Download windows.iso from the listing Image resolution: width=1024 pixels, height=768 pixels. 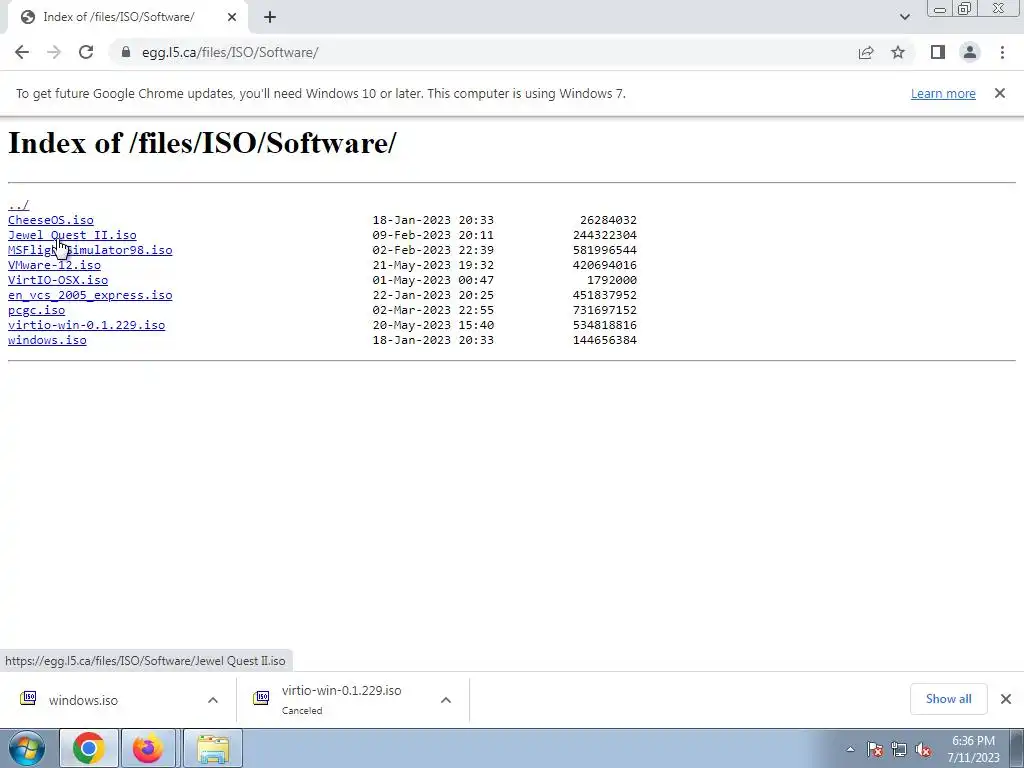pyautogui.click(x=47, y=340)
